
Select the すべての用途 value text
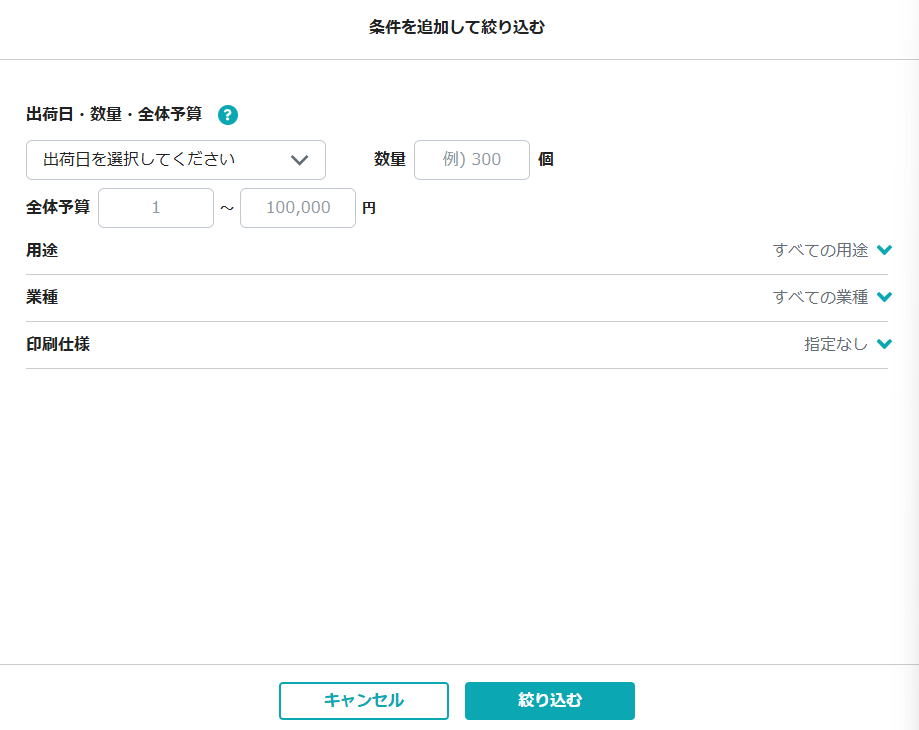pos(820,250)
